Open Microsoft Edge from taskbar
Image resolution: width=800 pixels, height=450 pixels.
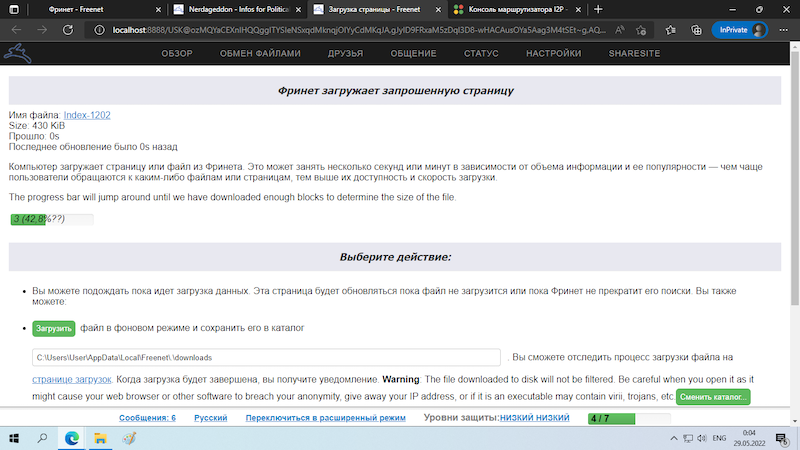coord(72,438)
